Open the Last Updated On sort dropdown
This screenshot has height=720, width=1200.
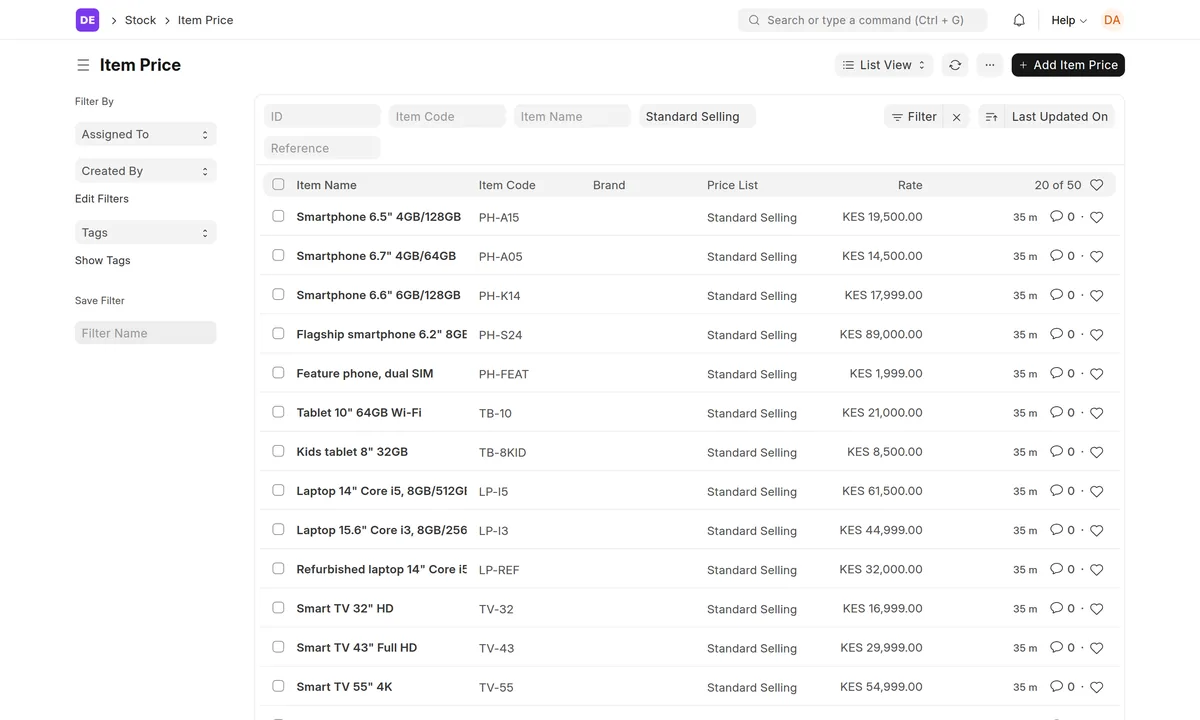[x=1059, y=117]
